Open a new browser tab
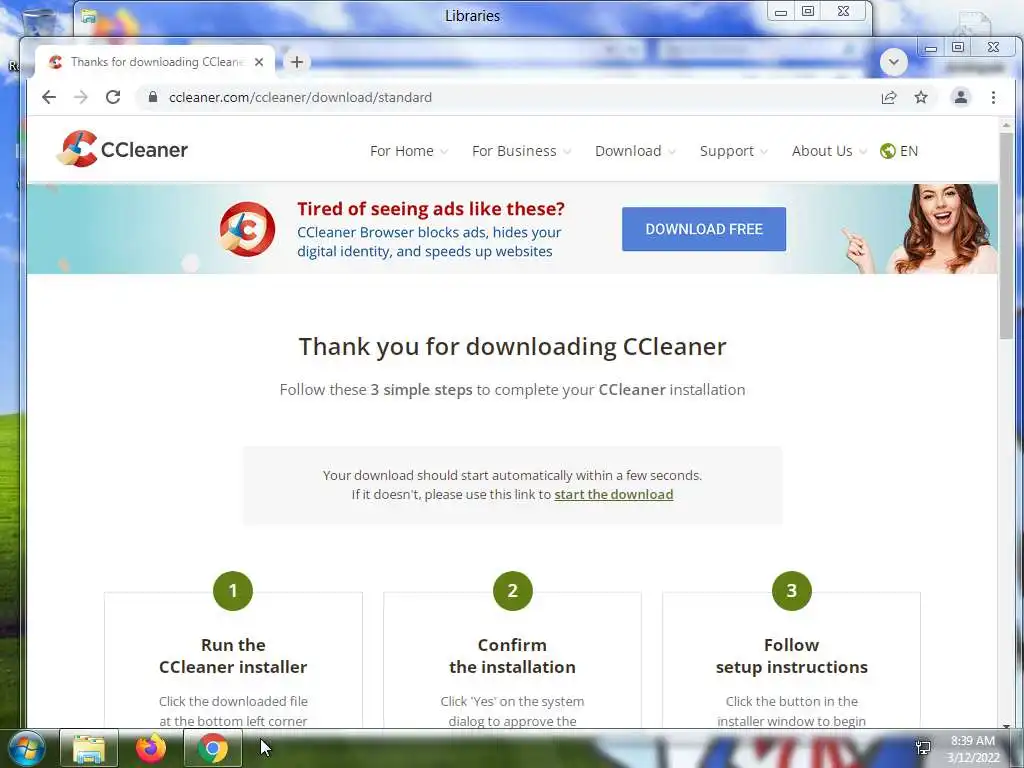 [x=297, y=62]
